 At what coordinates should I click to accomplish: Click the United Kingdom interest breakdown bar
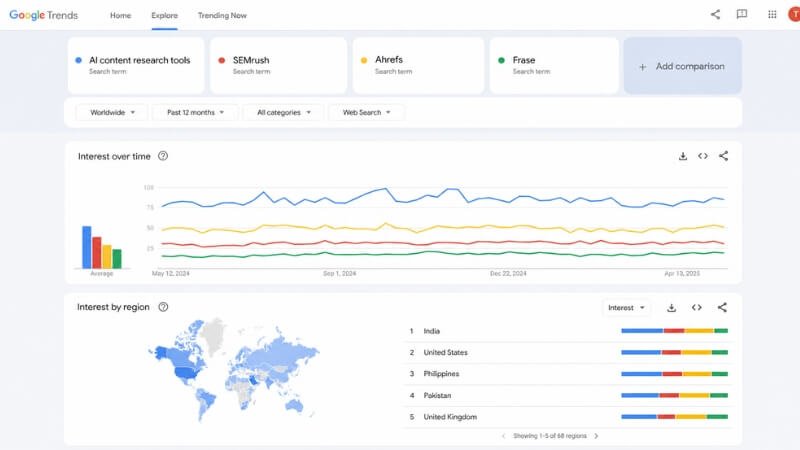[674, 417]
